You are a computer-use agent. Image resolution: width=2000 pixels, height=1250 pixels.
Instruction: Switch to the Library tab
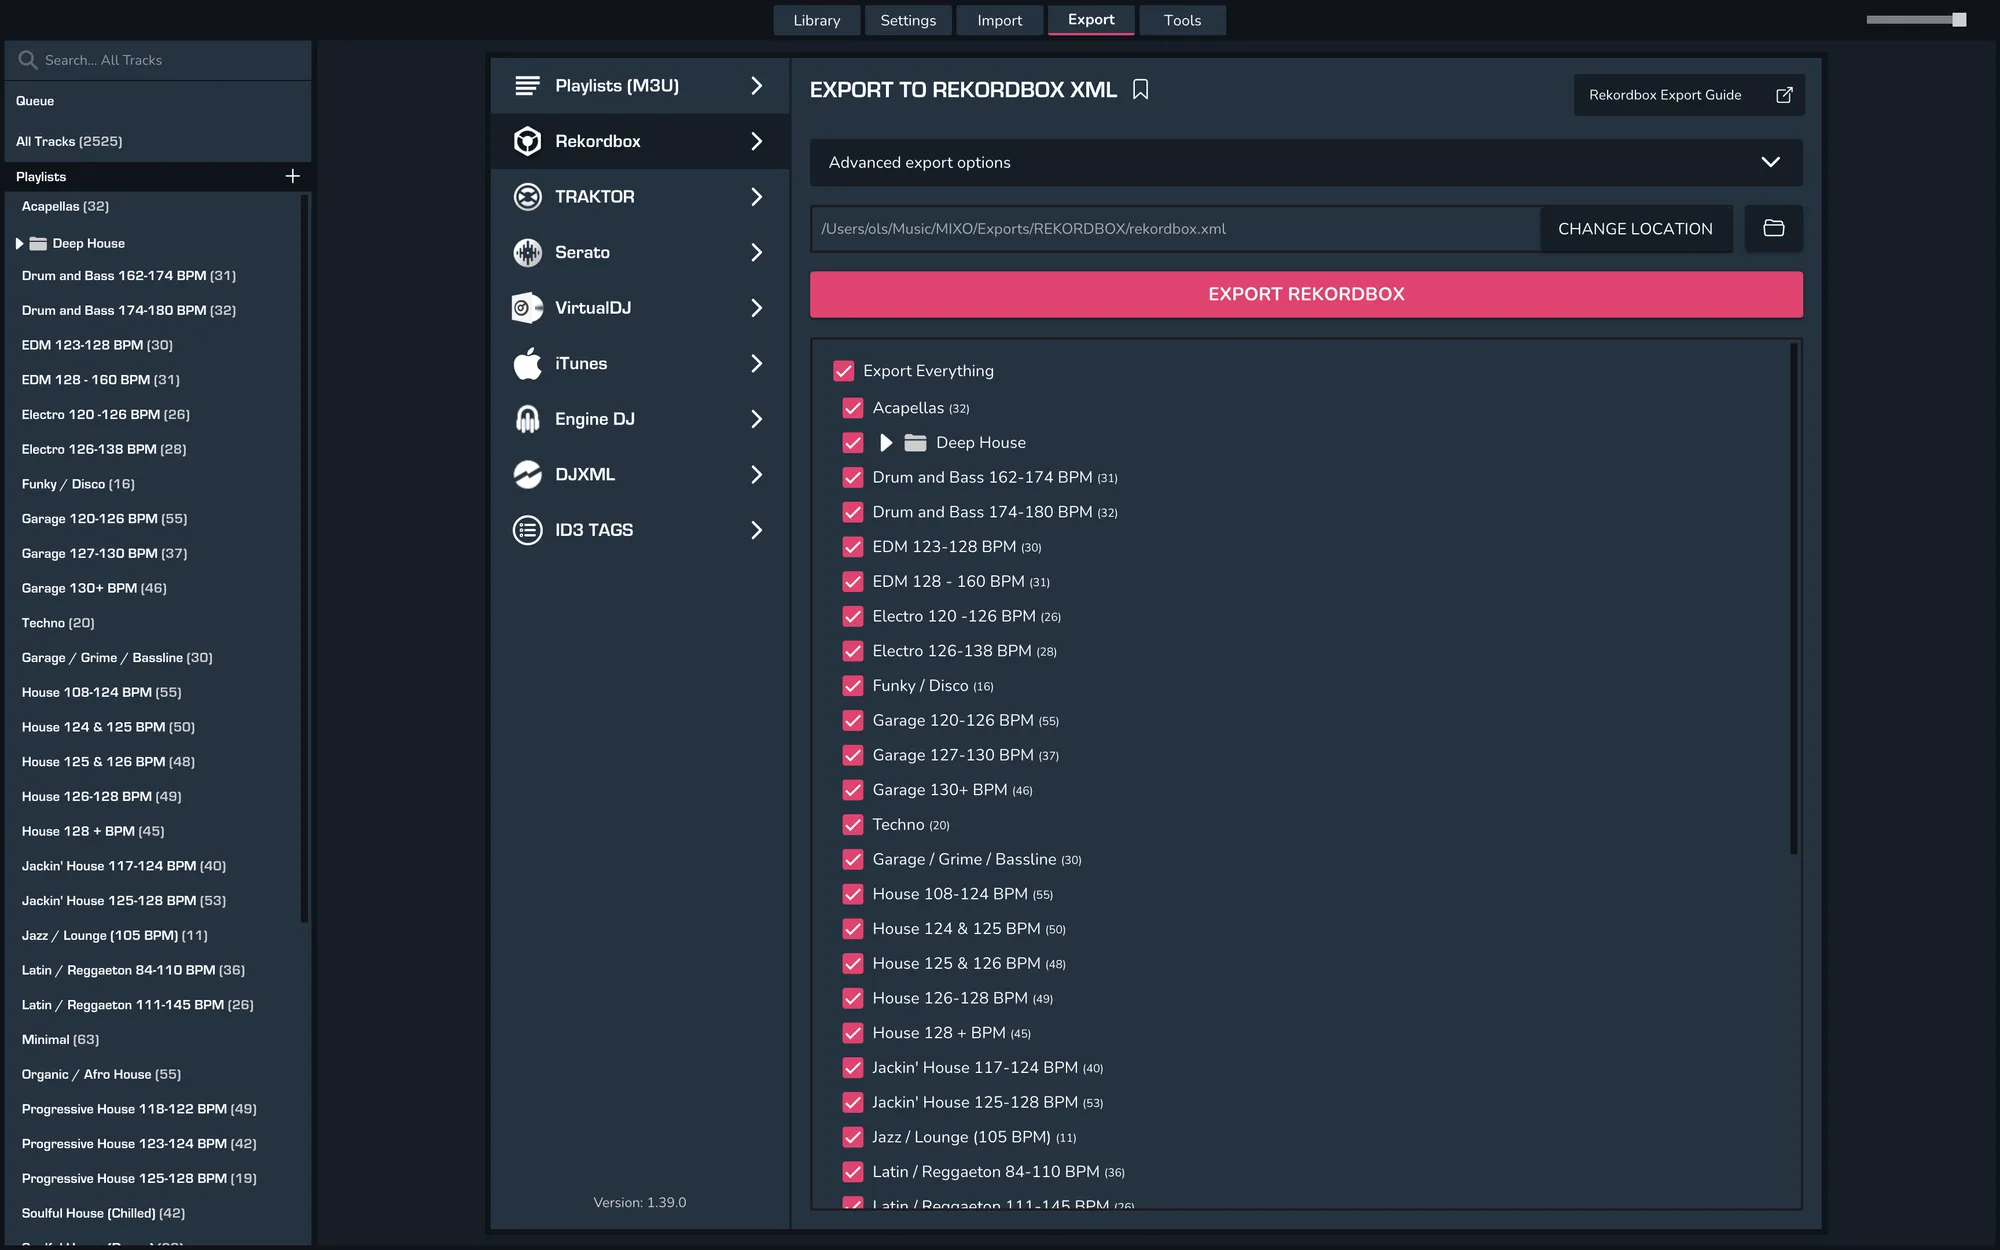click(816, 20)
